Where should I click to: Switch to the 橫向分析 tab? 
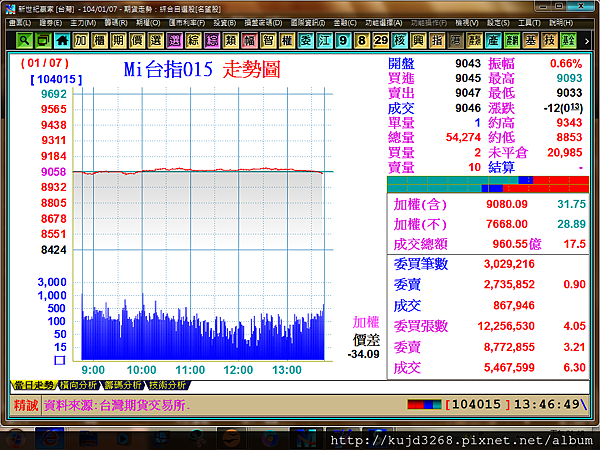point(78,385)
